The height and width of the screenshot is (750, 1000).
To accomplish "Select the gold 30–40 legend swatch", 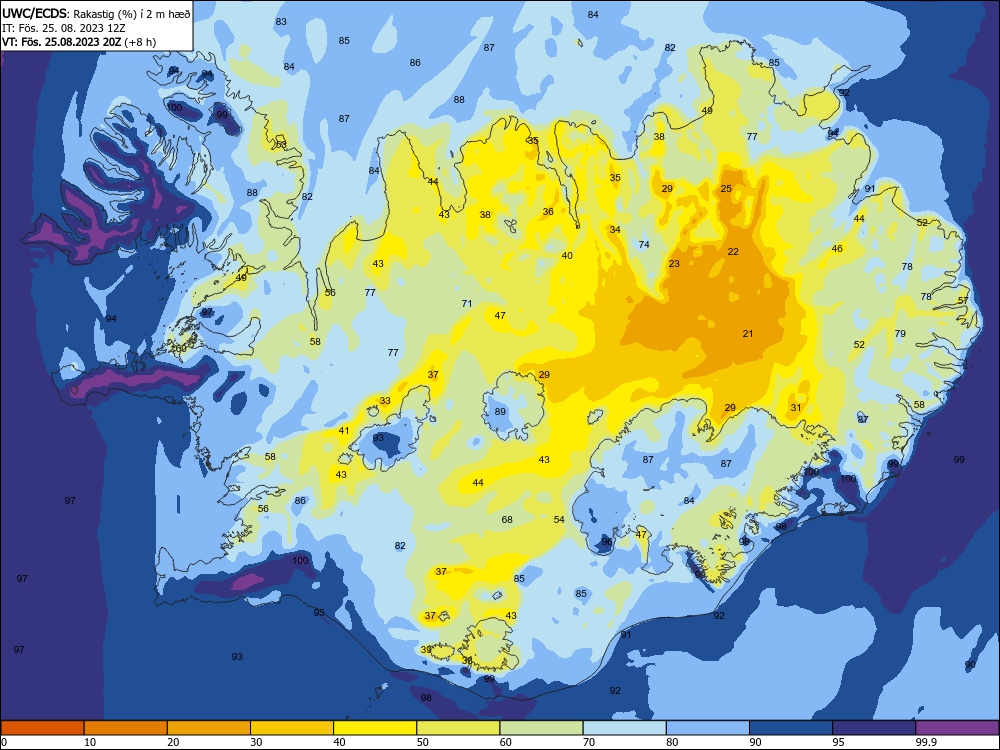I will [x=292, y=728].
